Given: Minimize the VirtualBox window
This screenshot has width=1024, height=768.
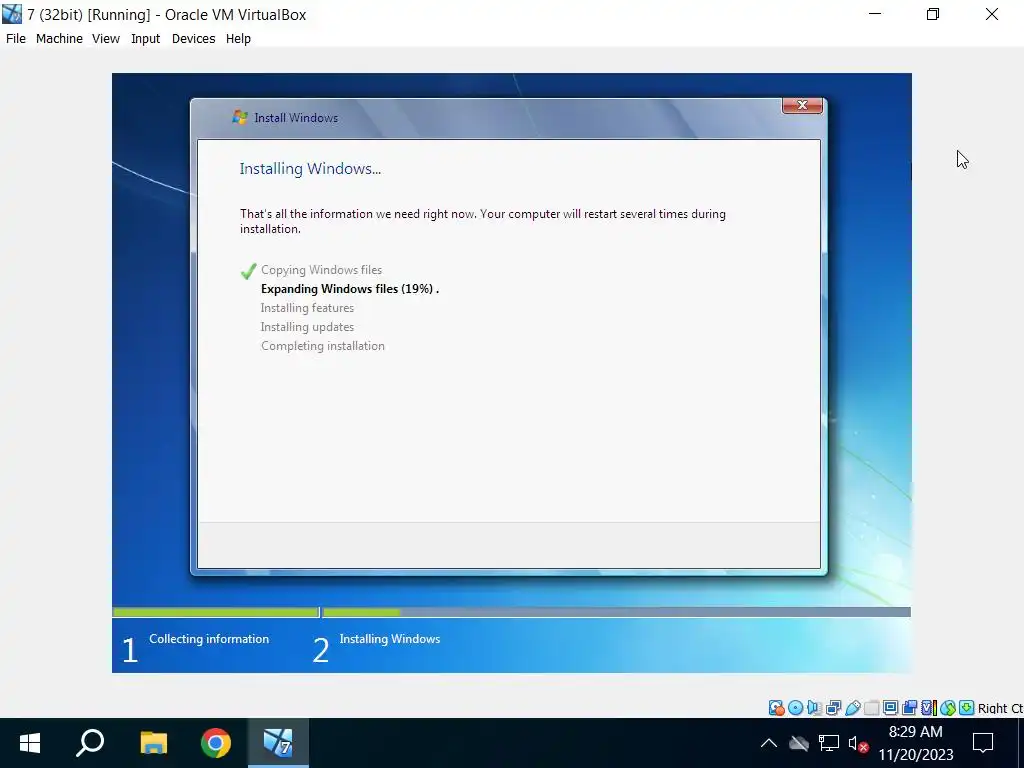Looking at the screenshot, I should [875, 14].
